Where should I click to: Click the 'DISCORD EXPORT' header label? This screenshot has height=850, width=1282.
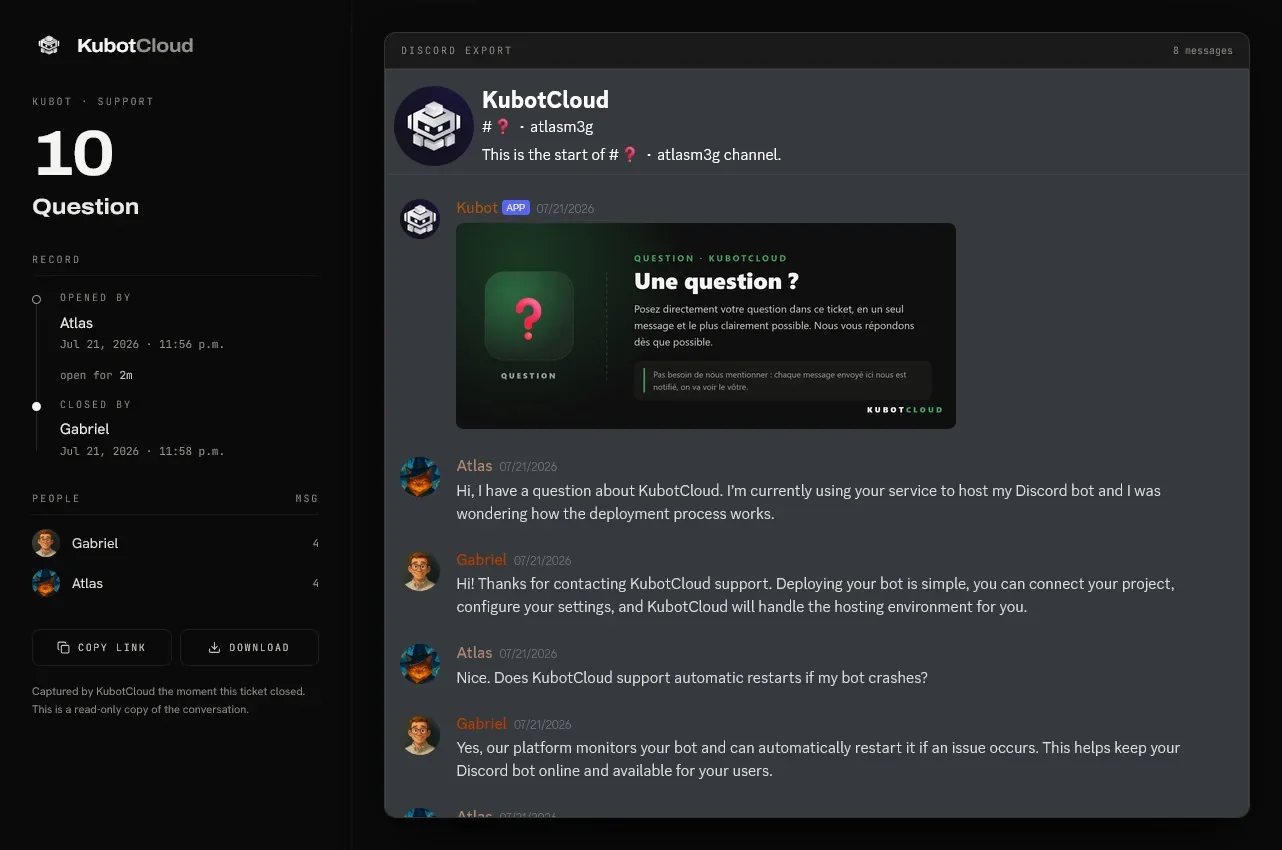(456, 51)
